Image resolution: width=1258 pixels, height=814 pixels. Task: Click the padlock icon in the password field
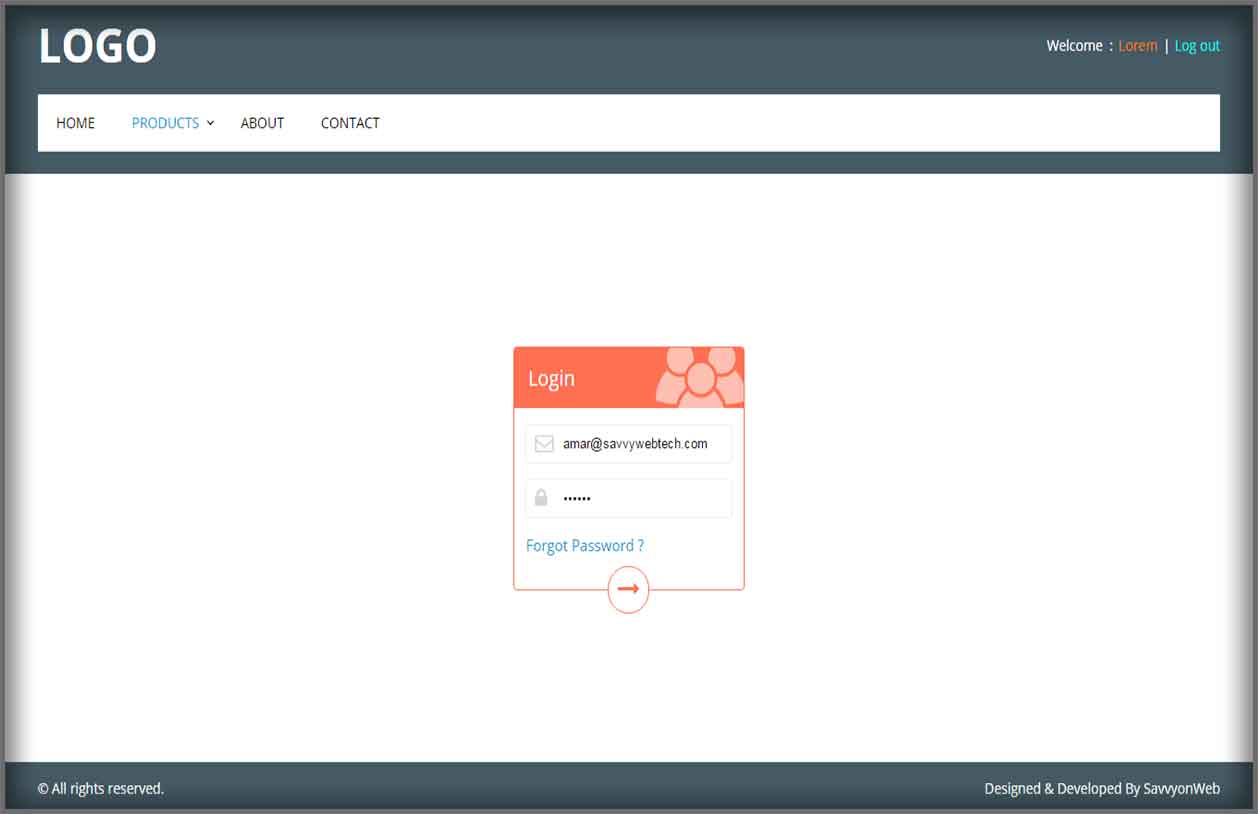click(541, 498)
